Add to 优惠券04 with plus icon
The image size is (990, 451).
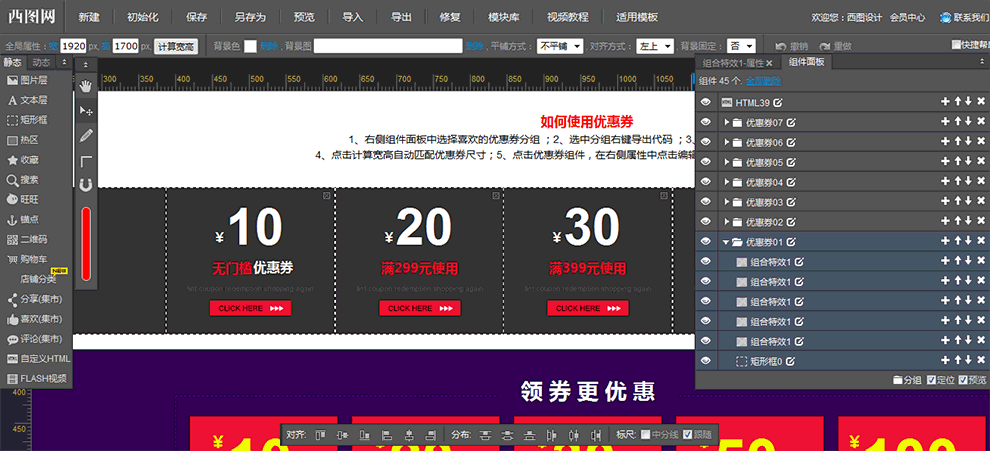pos(945,182)
